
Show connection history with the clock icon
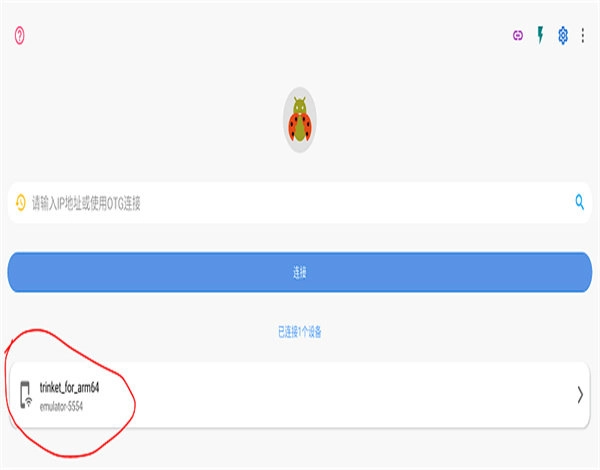pos(21,202)
